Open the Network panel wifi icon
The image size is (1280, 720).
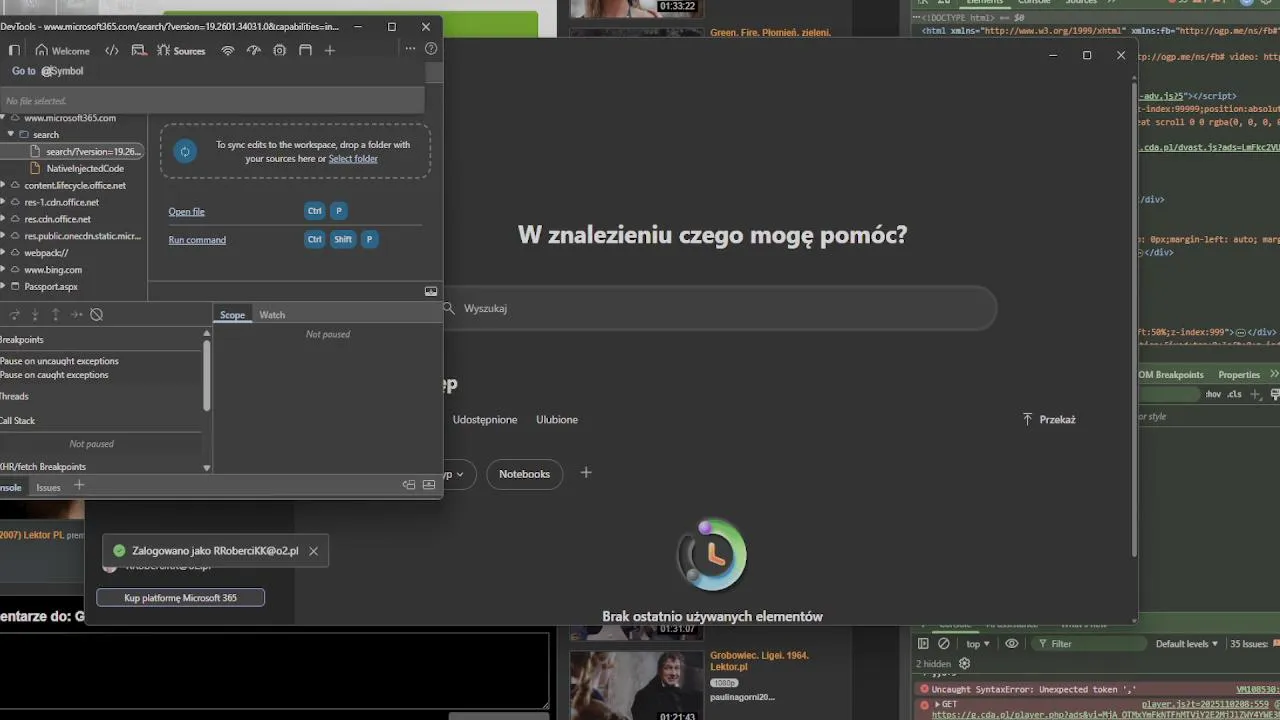228,50
